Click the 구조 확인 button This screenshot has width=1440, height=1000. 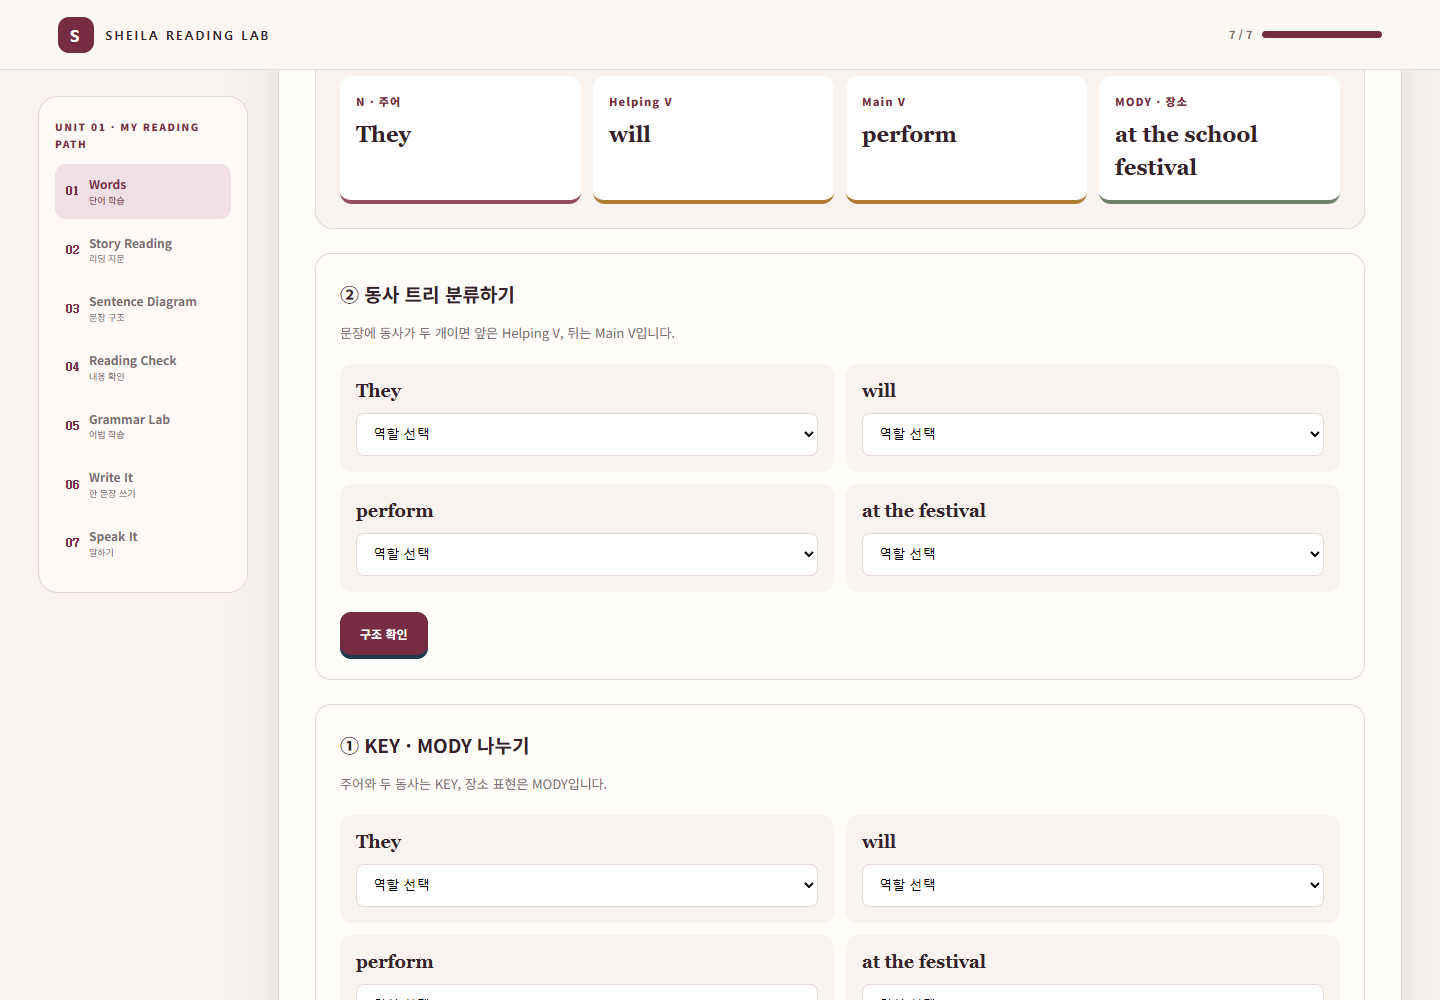pyautogui.click(x=384, y=635)
